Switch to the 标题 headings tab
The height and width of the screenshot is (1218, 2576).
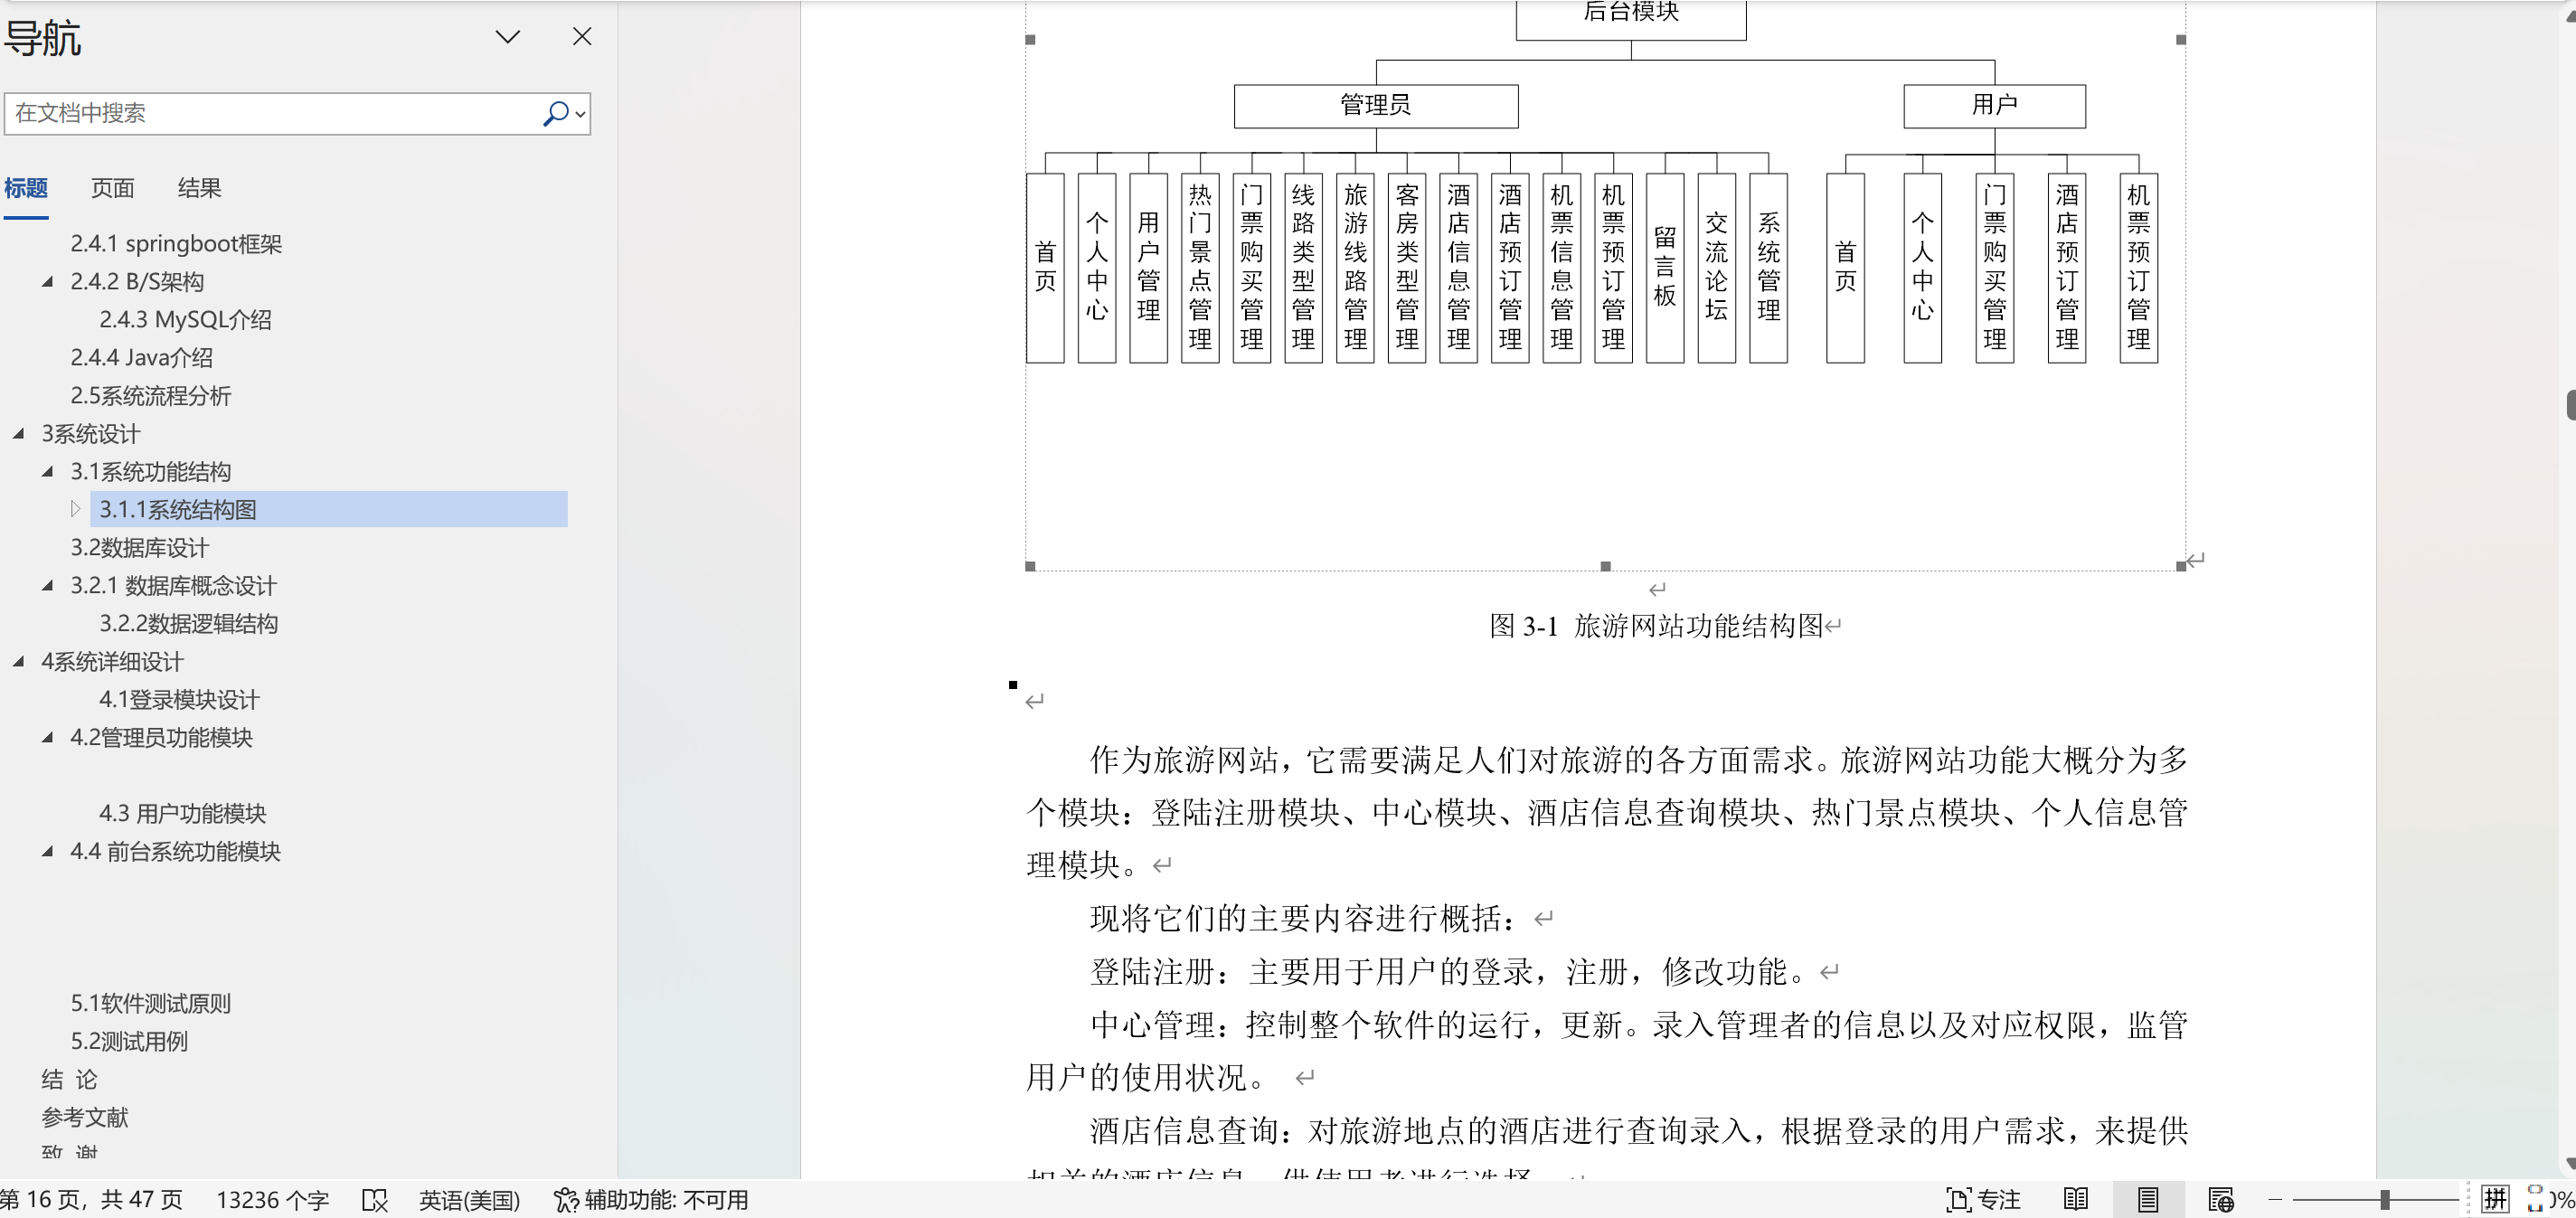click(x=26, y=188)
